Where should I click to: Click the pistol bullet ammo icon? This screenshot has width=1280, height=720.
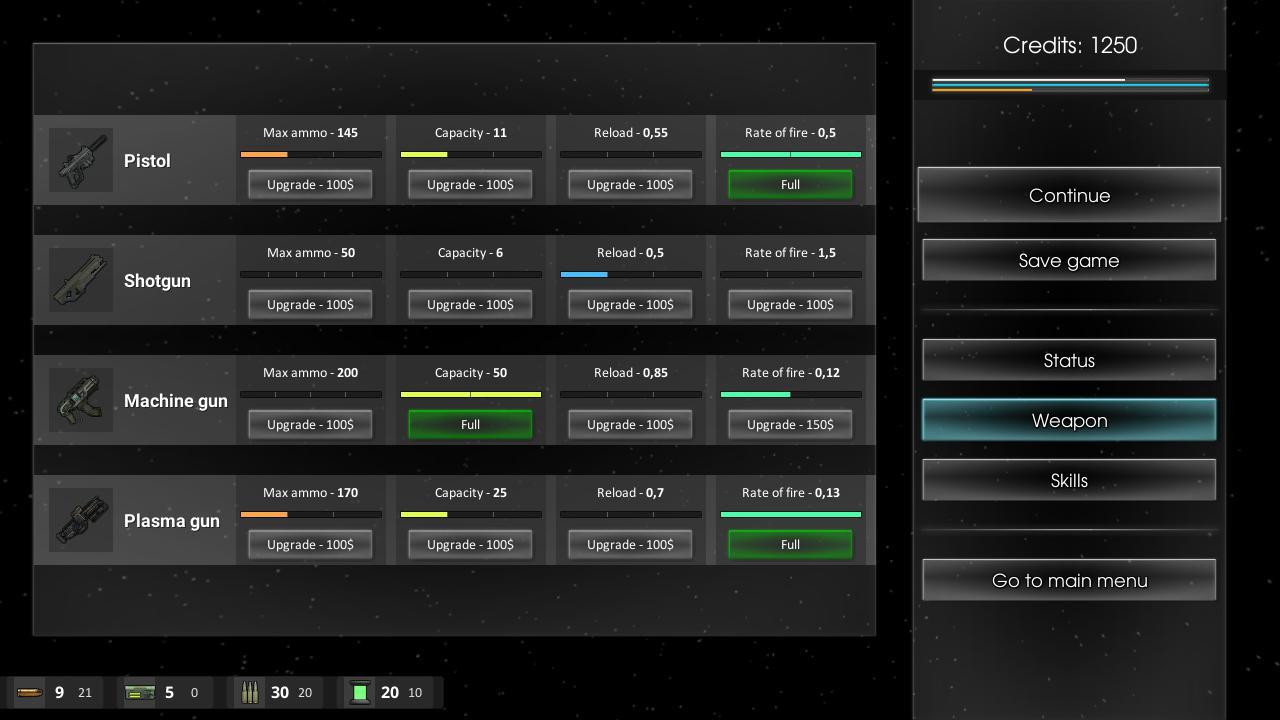pos(29,692)
